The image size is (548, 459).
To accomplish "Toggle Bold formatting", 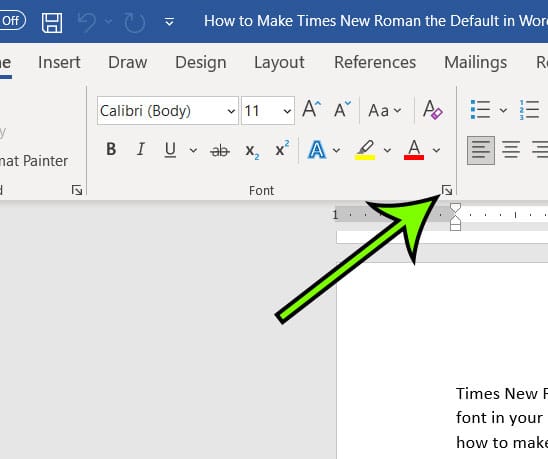I will pos(111,149).
